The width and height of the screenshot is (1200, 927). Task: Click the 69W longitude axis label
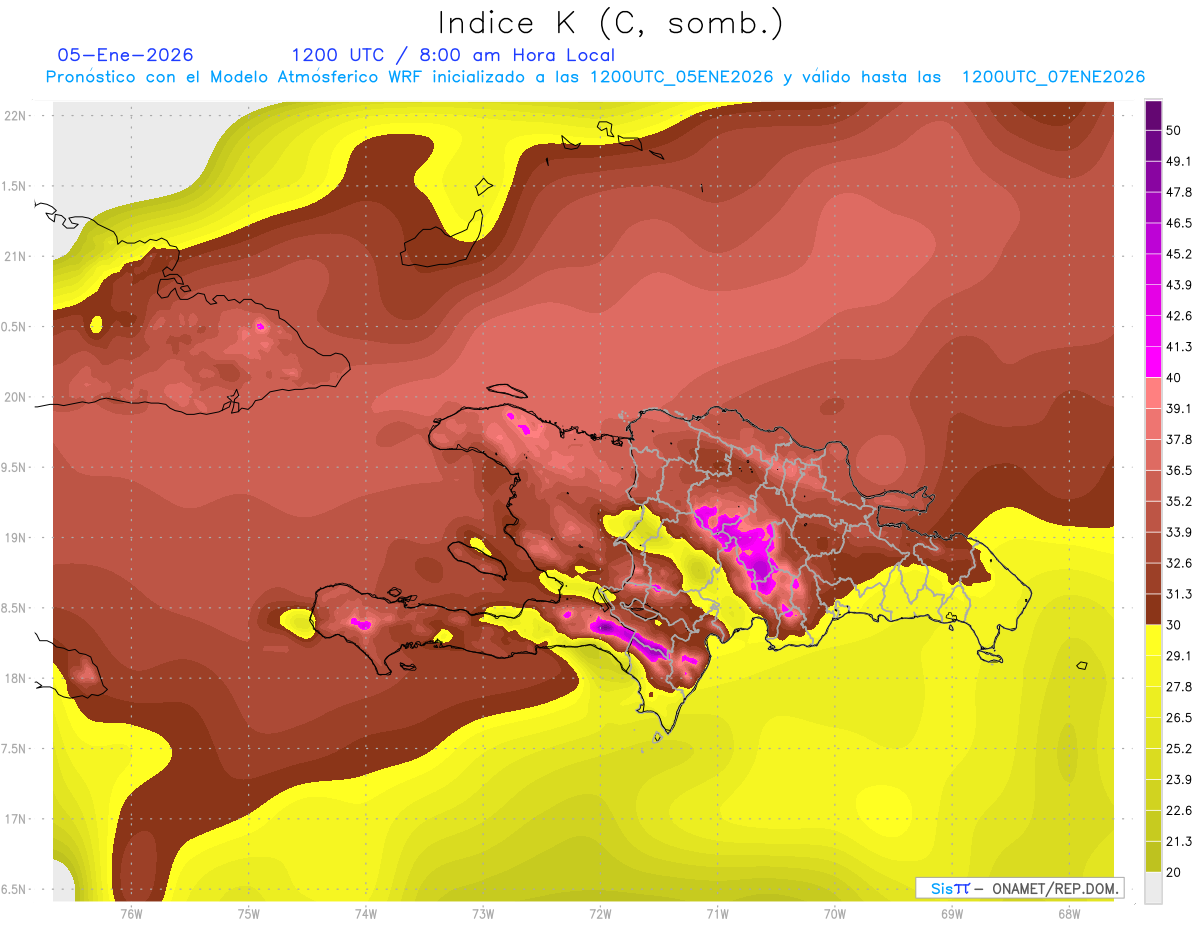pyautogui.click(x=951, y=913)
